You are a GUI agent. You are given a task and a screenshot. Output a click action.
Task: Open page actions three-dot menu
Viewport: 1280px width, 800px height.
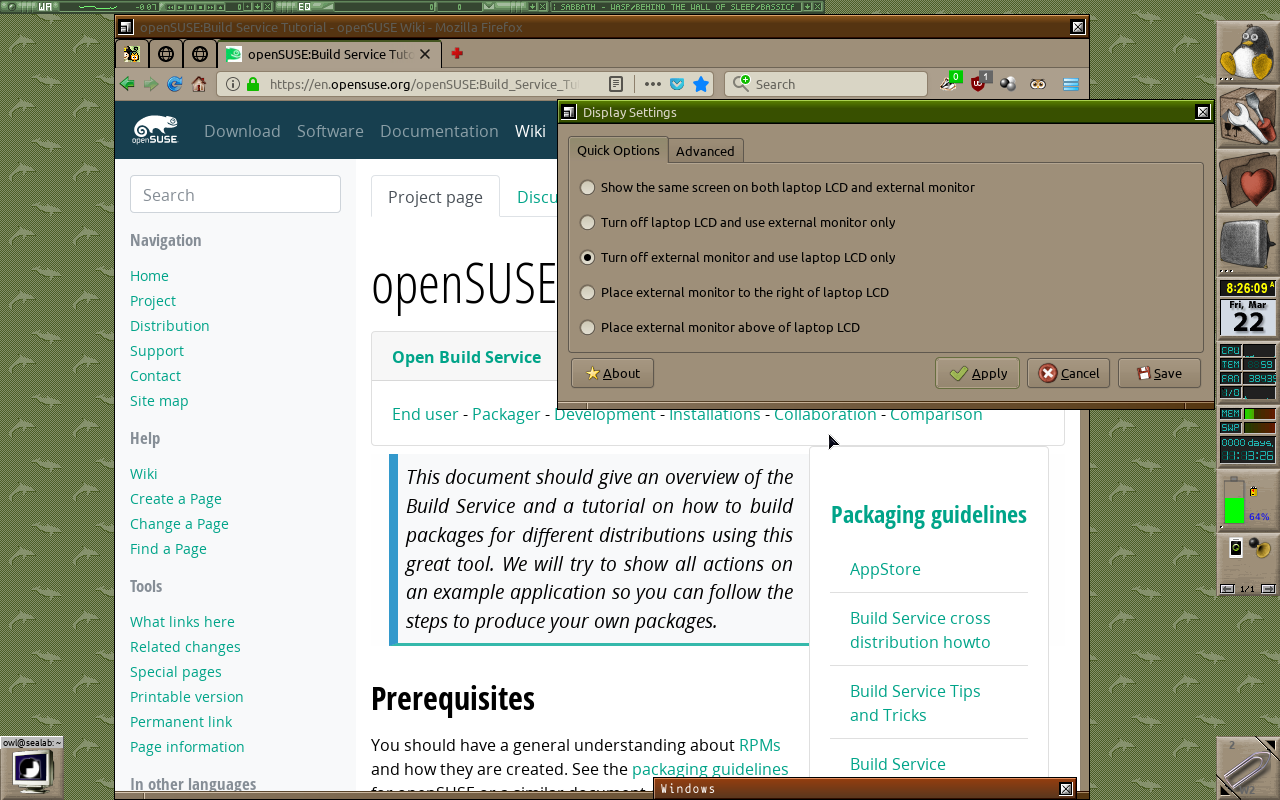[x=652, y=84]
